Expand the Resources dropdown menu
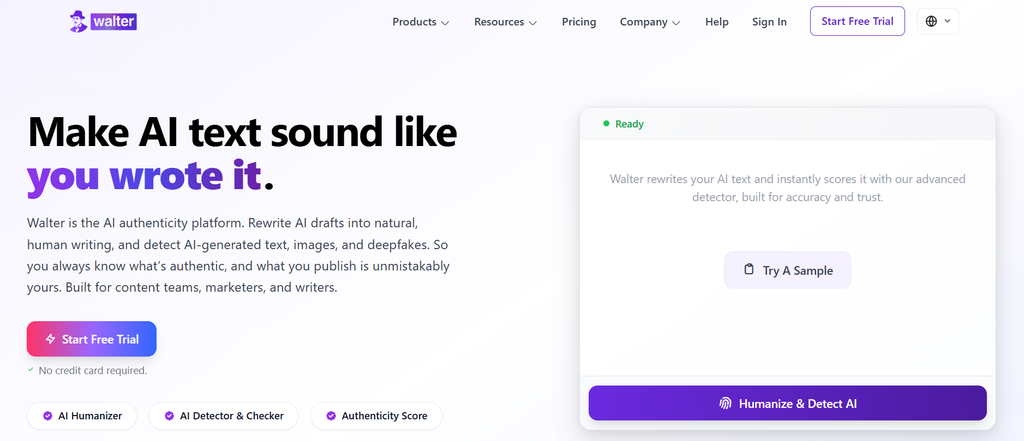 coord(505,22)
